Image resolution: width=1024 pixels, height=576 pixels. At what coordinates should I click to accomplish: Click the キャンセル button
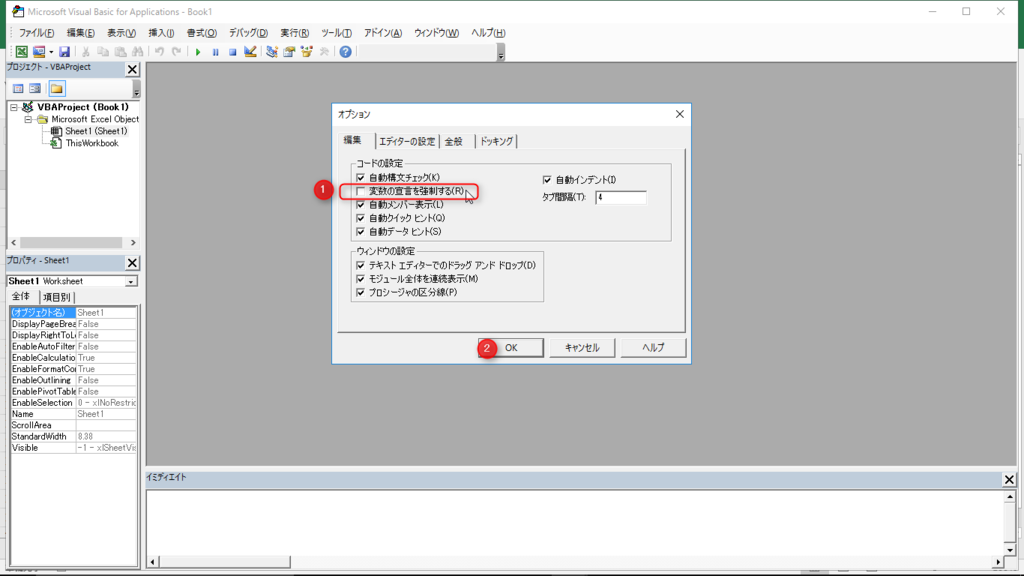tap(582, 347)
